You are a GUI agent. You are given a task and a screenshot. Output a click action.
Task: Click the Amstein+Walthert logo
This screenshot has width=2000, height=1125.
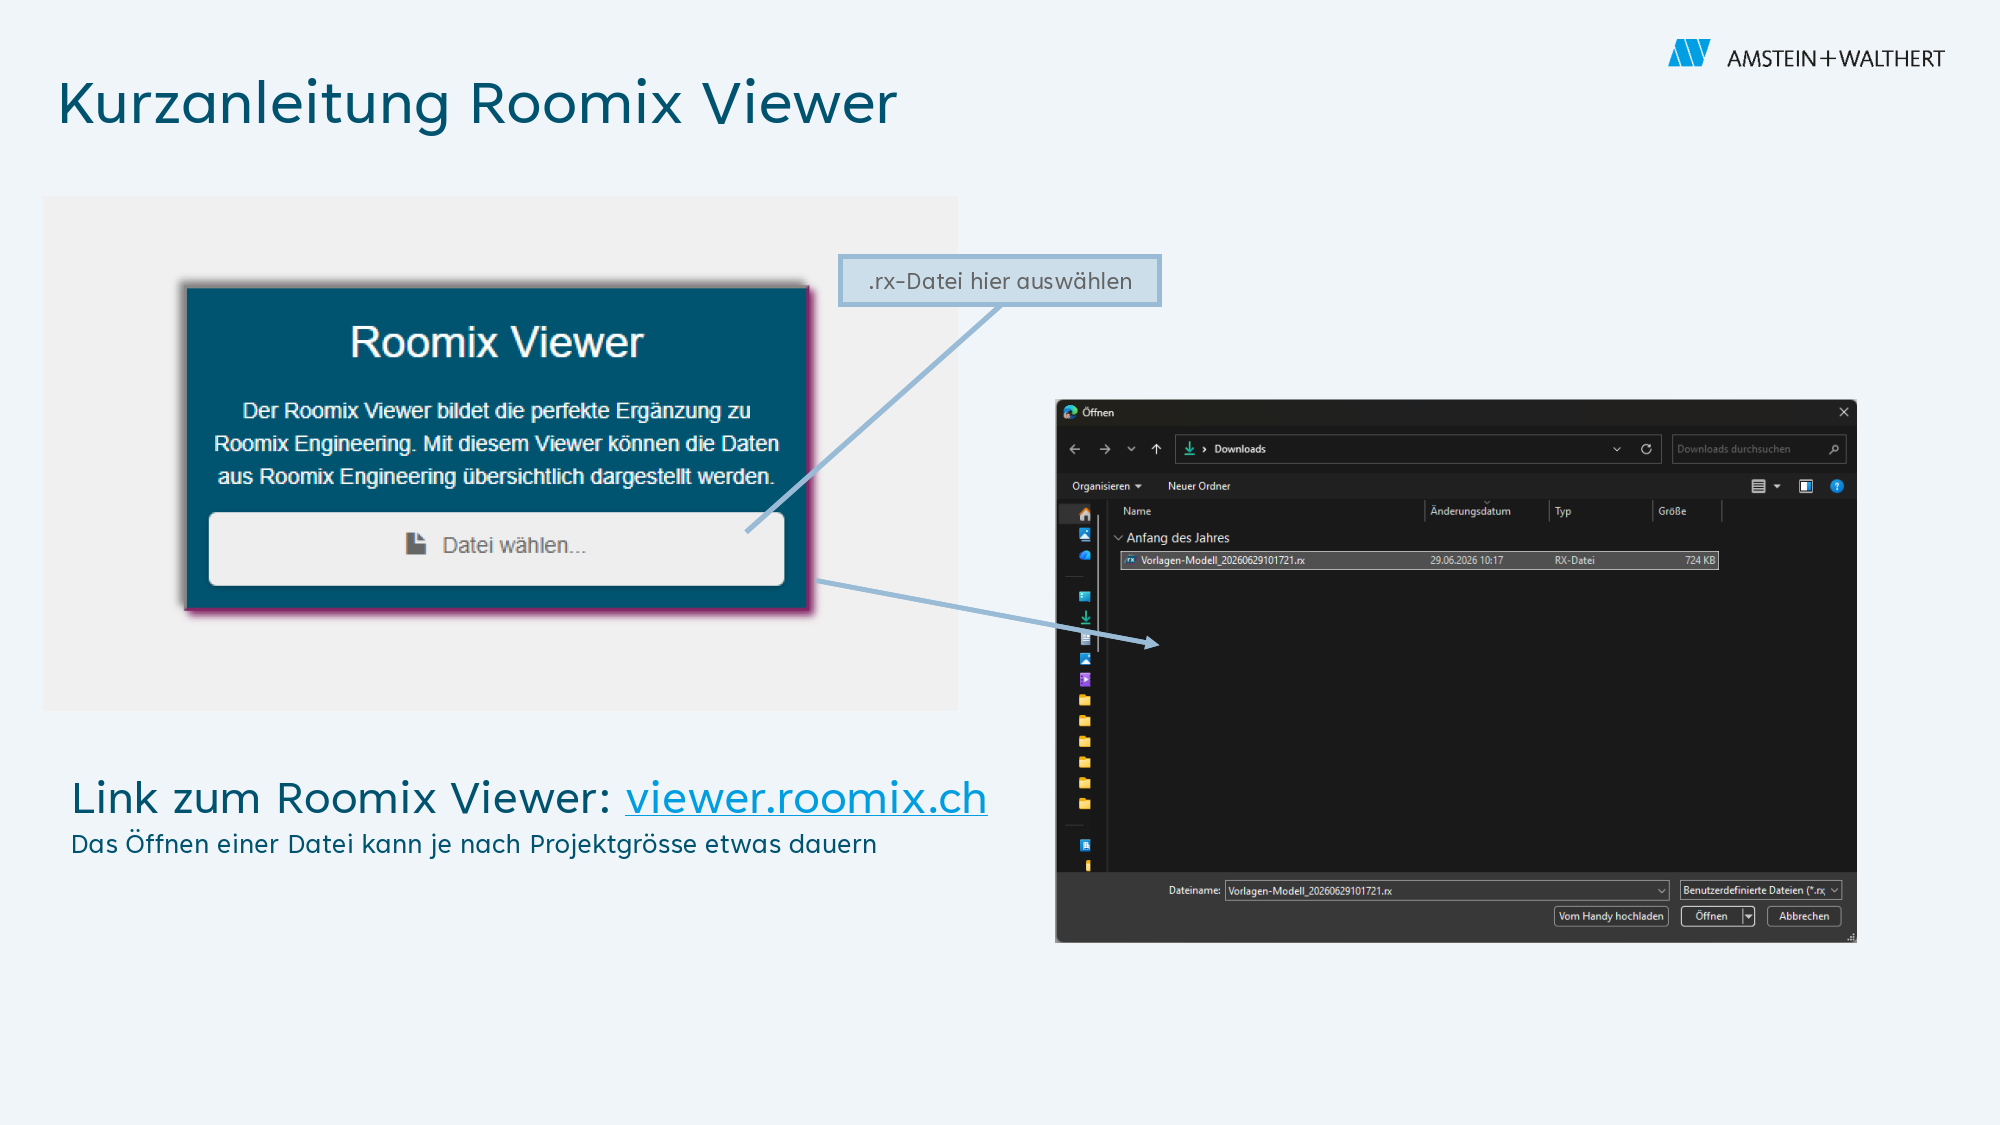[x=1806, y=56]
